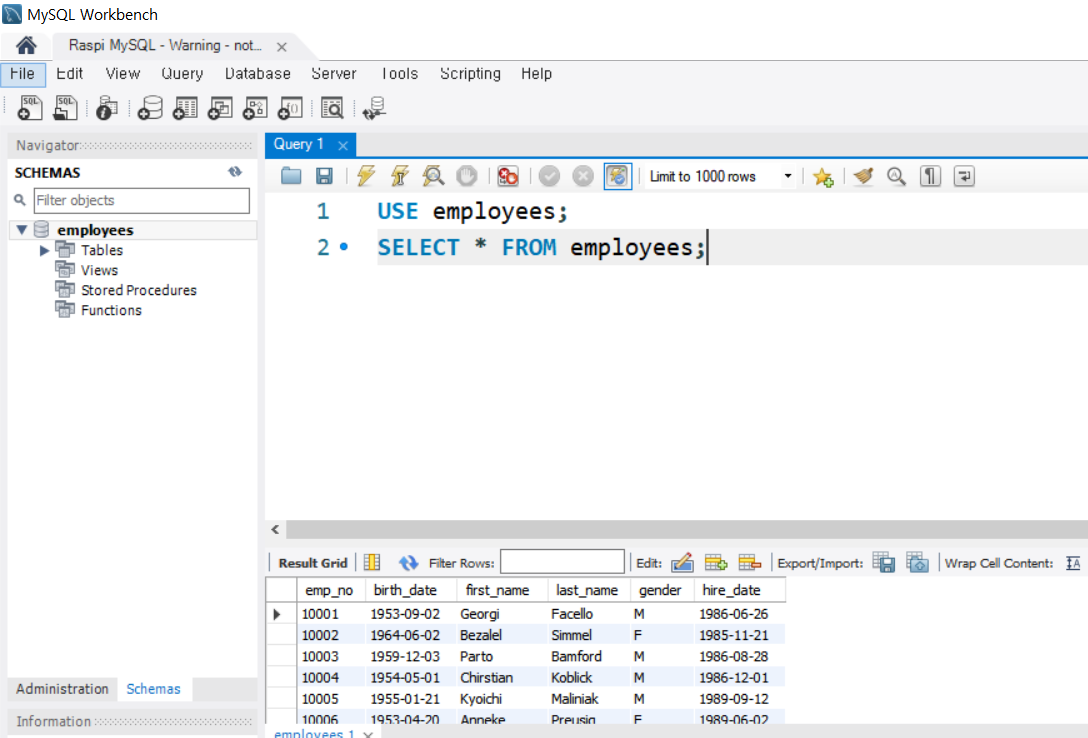Click the Result Grid button
The width and height of the screenshot is (1088, 738).
pos(313,563)
